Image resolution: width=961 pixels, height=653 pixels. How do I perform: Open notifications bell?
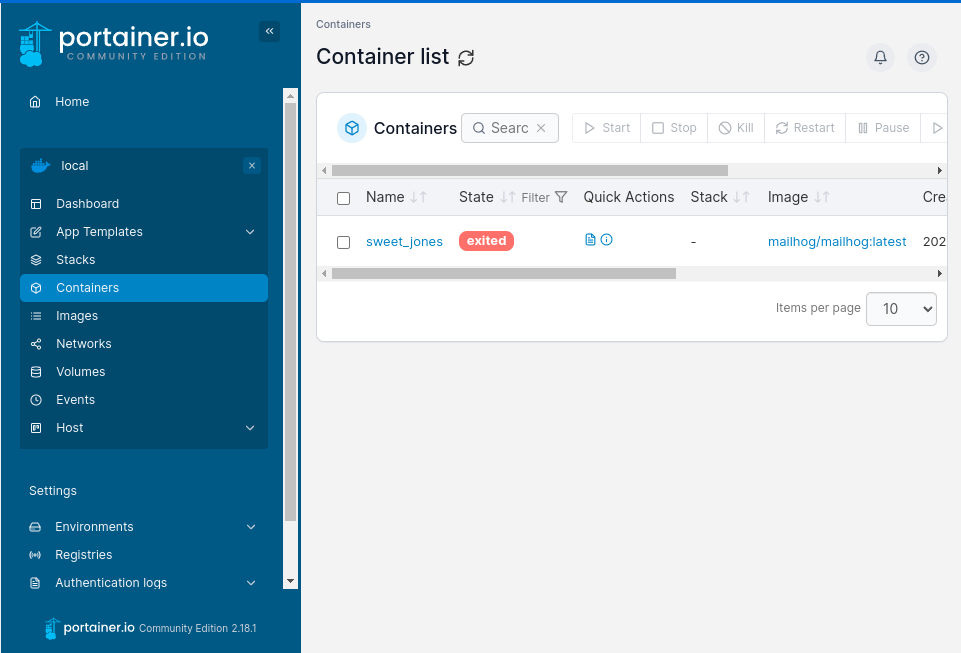[x=880, y=58]
